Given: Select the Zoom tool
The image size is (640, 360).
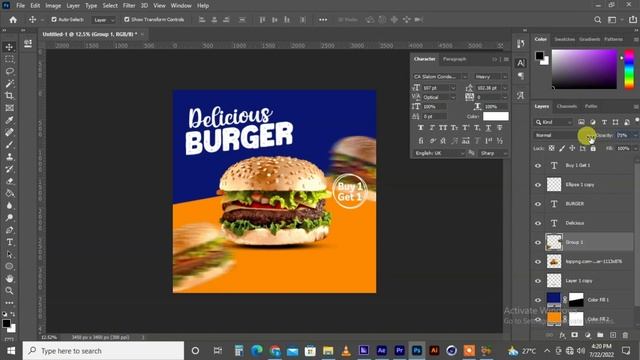Looking at the screenshot, I should tap(9, 291).
